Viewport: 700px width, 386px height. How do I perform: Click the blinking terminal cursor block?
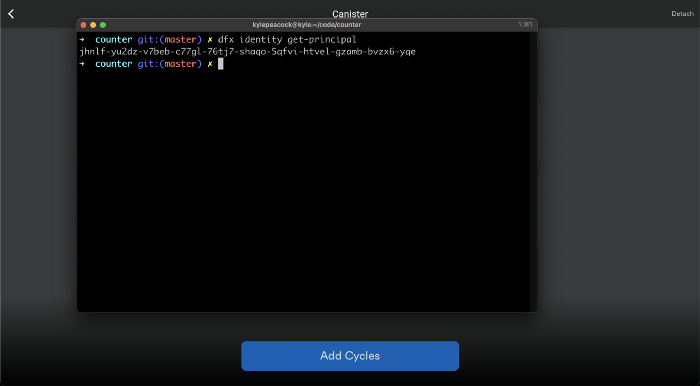tap(221, 64)
